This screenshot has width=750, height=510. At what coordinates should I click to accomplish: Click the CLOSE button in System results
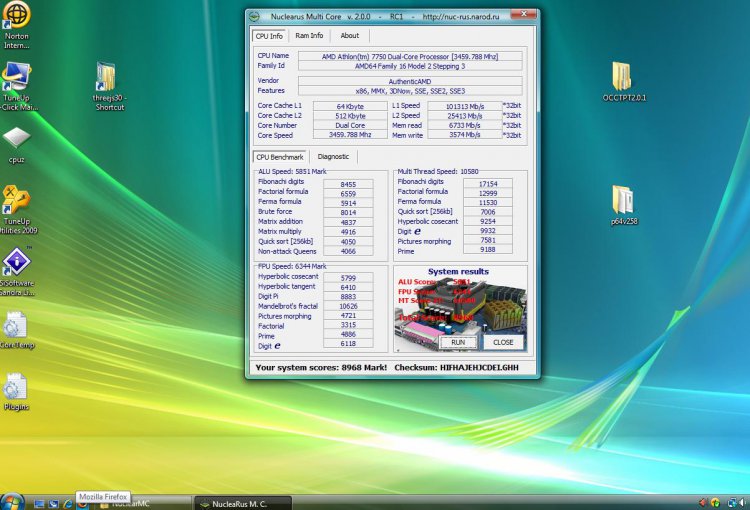pyautogui.click(x=503, y=342)
